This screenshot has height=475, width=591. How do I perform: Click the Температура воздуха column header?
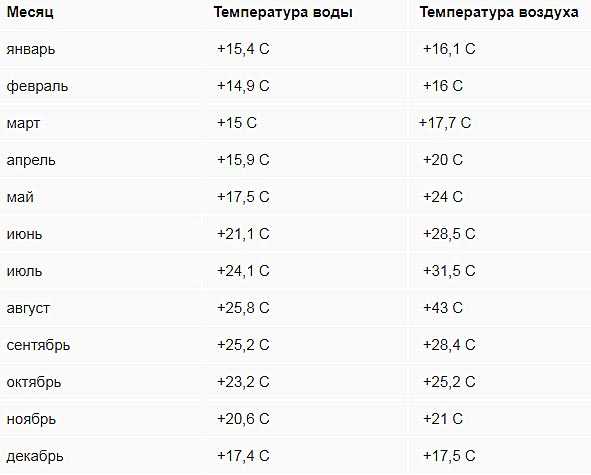pos(499,12)
